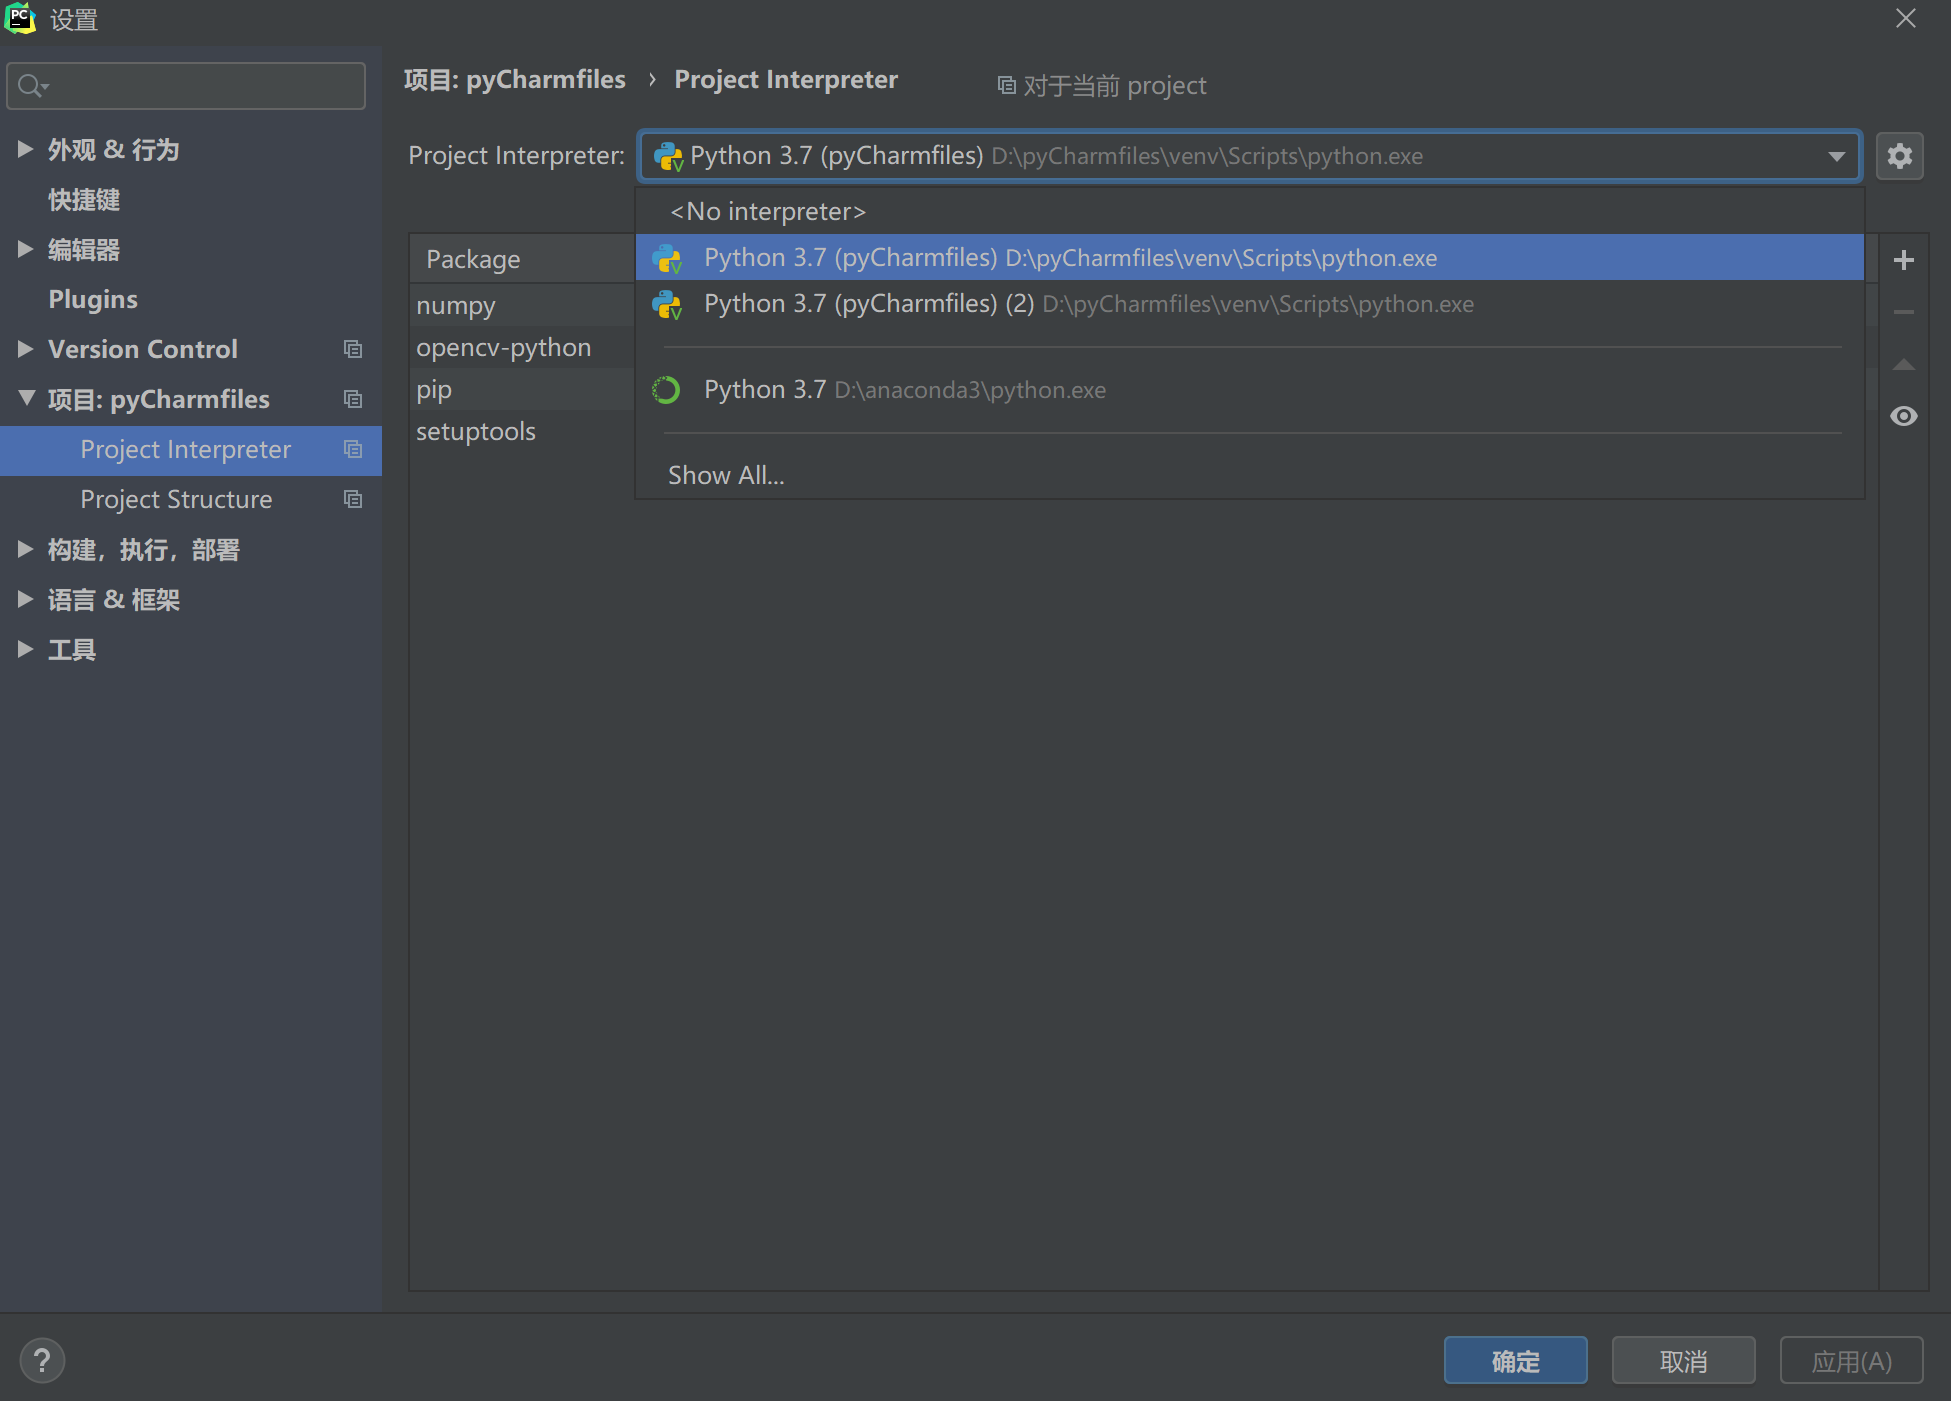
Task: Click the interpreter settings gear icon
Action: pos(1899,156)
